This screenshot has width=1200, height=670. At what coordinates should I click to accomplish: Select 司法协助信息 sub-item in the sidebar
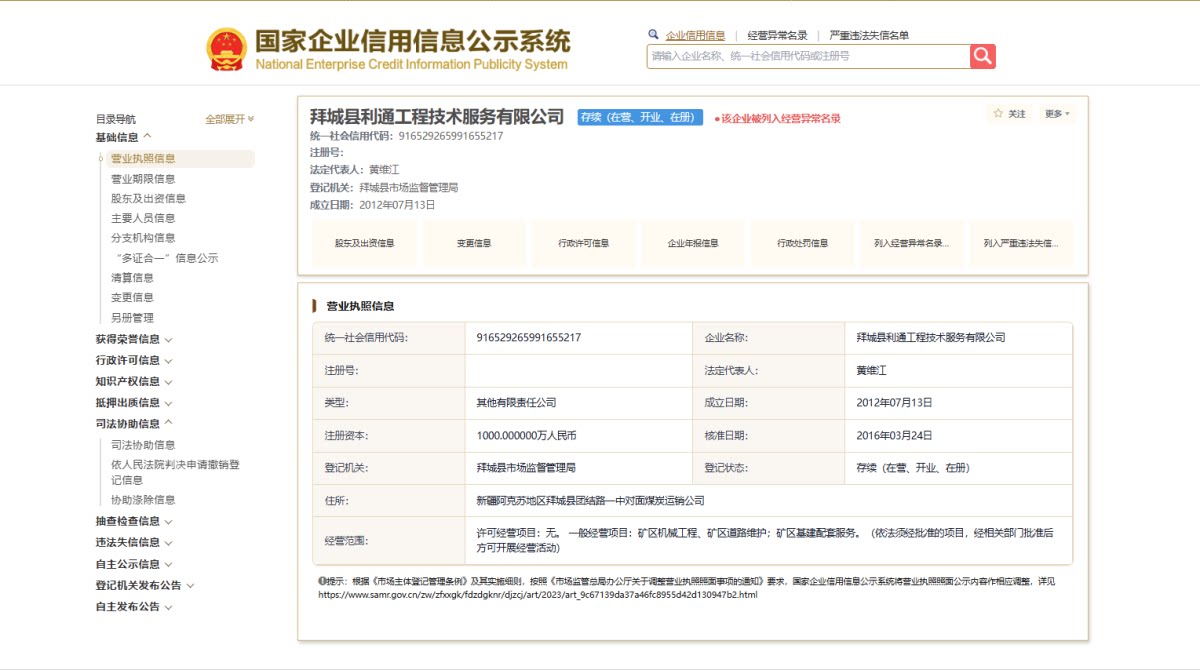click(x=143, y=445)
